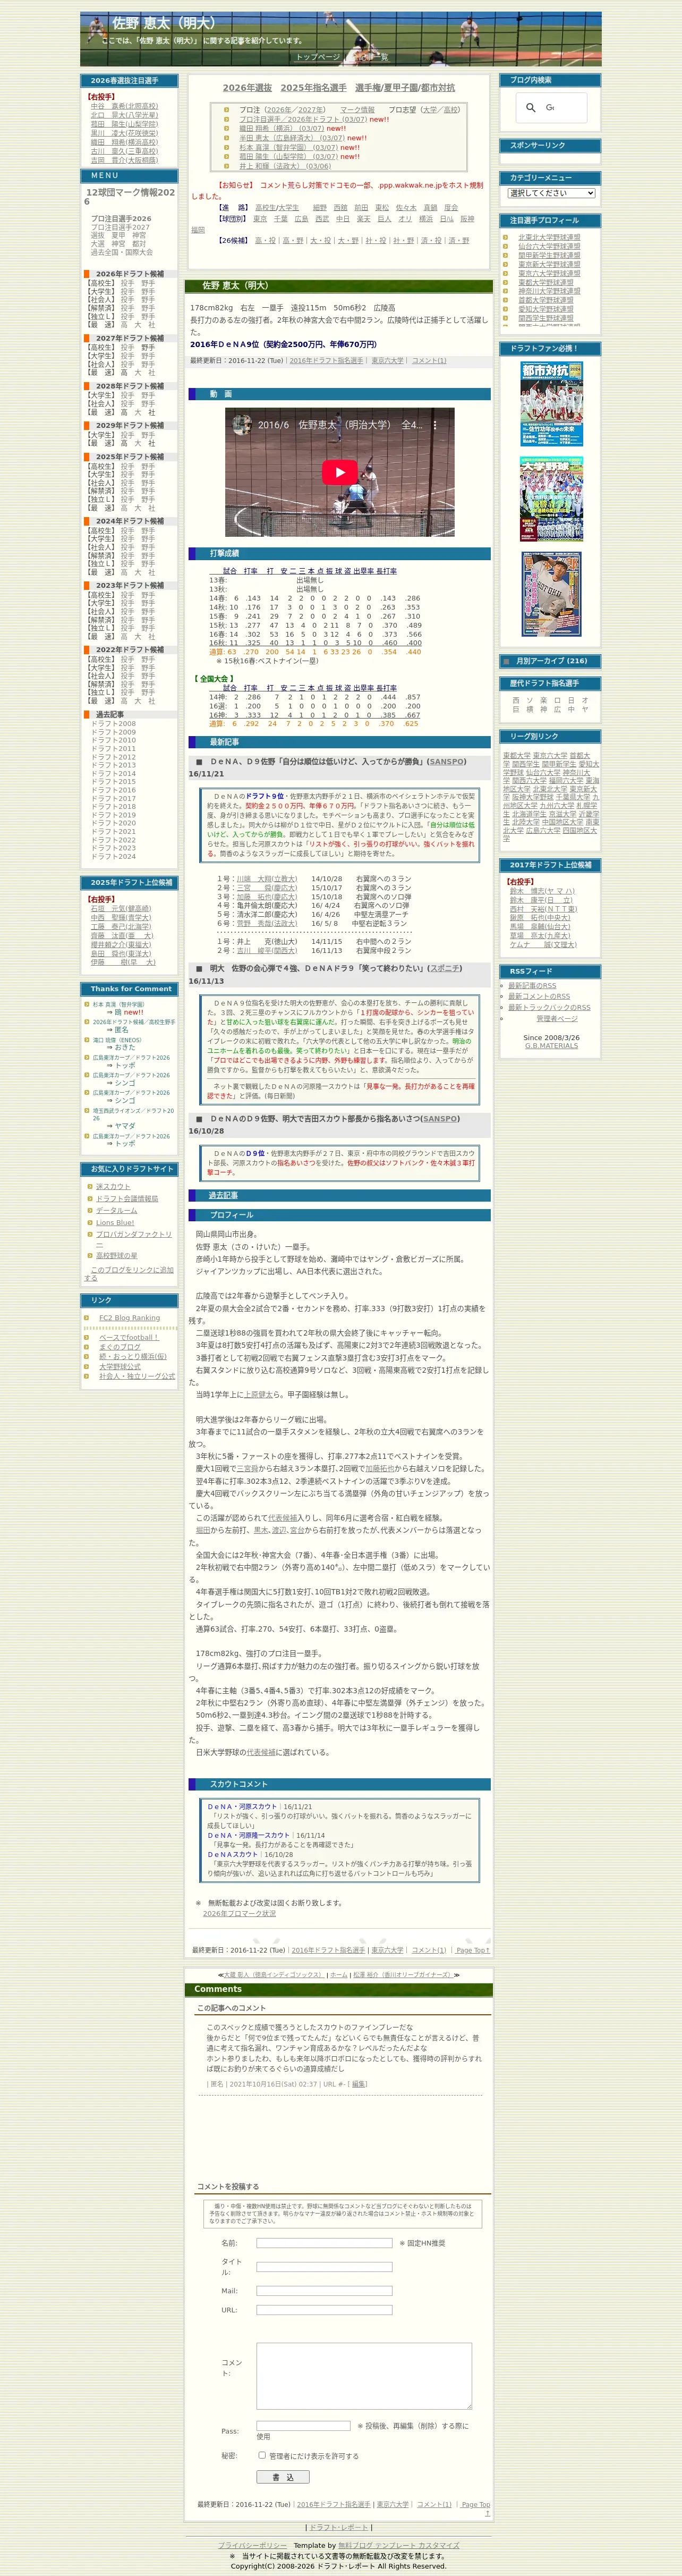Open the 仙台六大学野球連盟 profile link

(549, 246)
